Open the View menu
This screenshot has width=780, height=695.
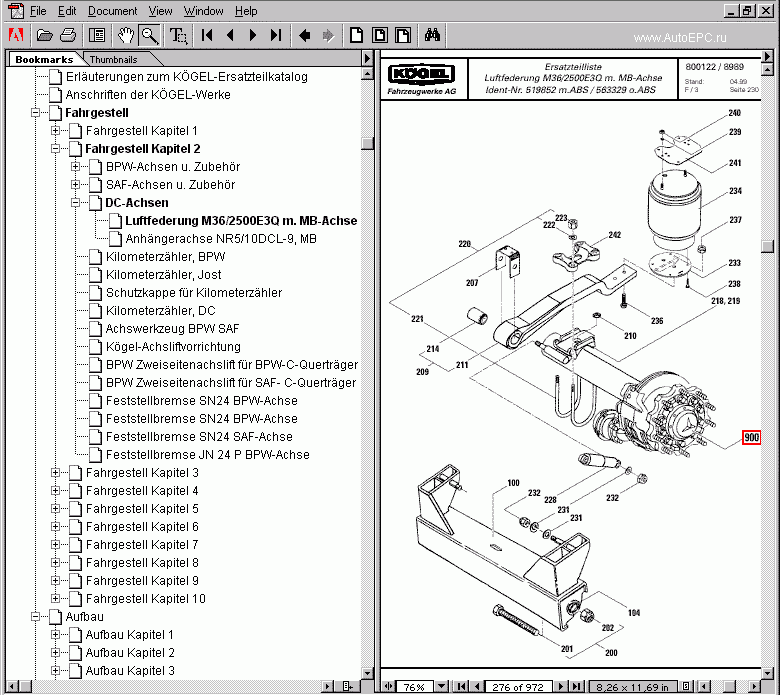(160, 10)
